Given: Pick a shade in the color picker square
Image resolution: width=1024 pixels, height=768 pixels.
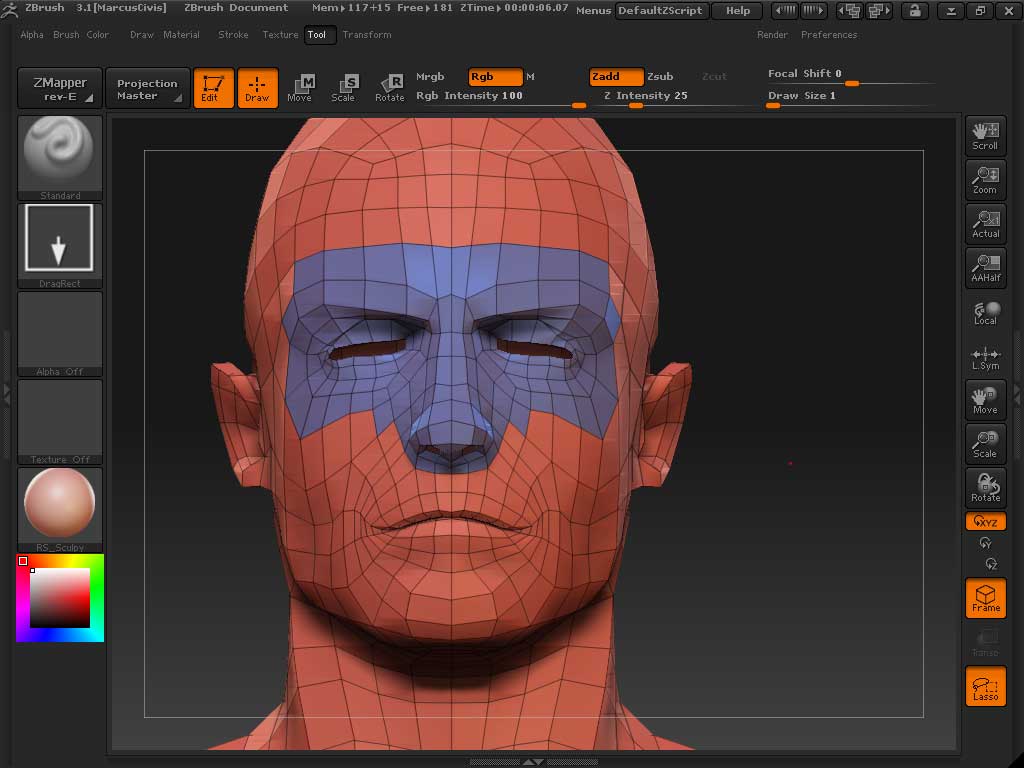Looking at the screenshot, I should click(x=60, y=598).
